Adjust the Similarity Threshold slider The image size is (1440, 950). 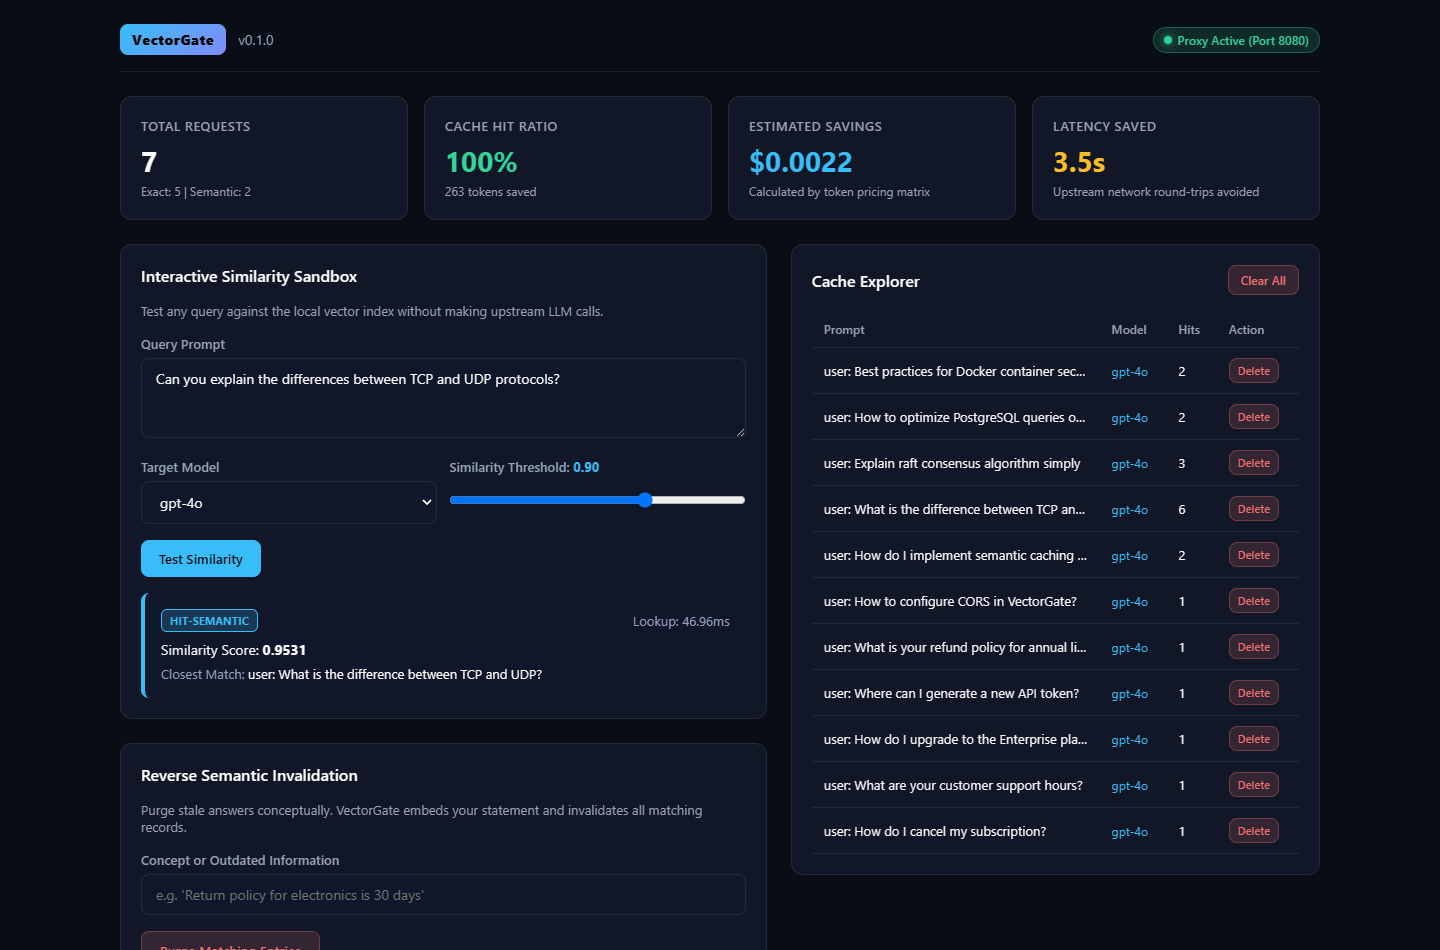597,500
